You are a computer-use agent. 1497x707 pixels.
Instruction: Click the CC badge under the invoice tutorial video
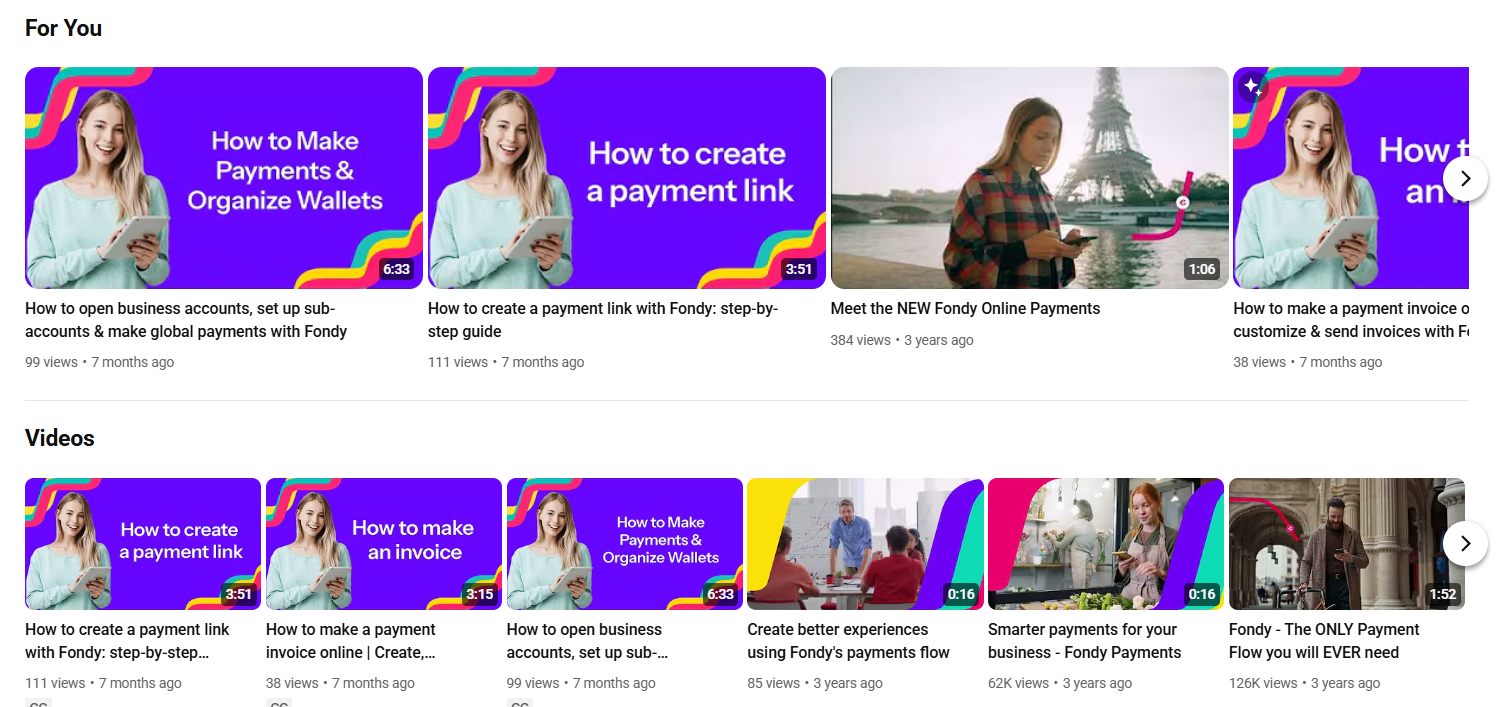[279, 704]
